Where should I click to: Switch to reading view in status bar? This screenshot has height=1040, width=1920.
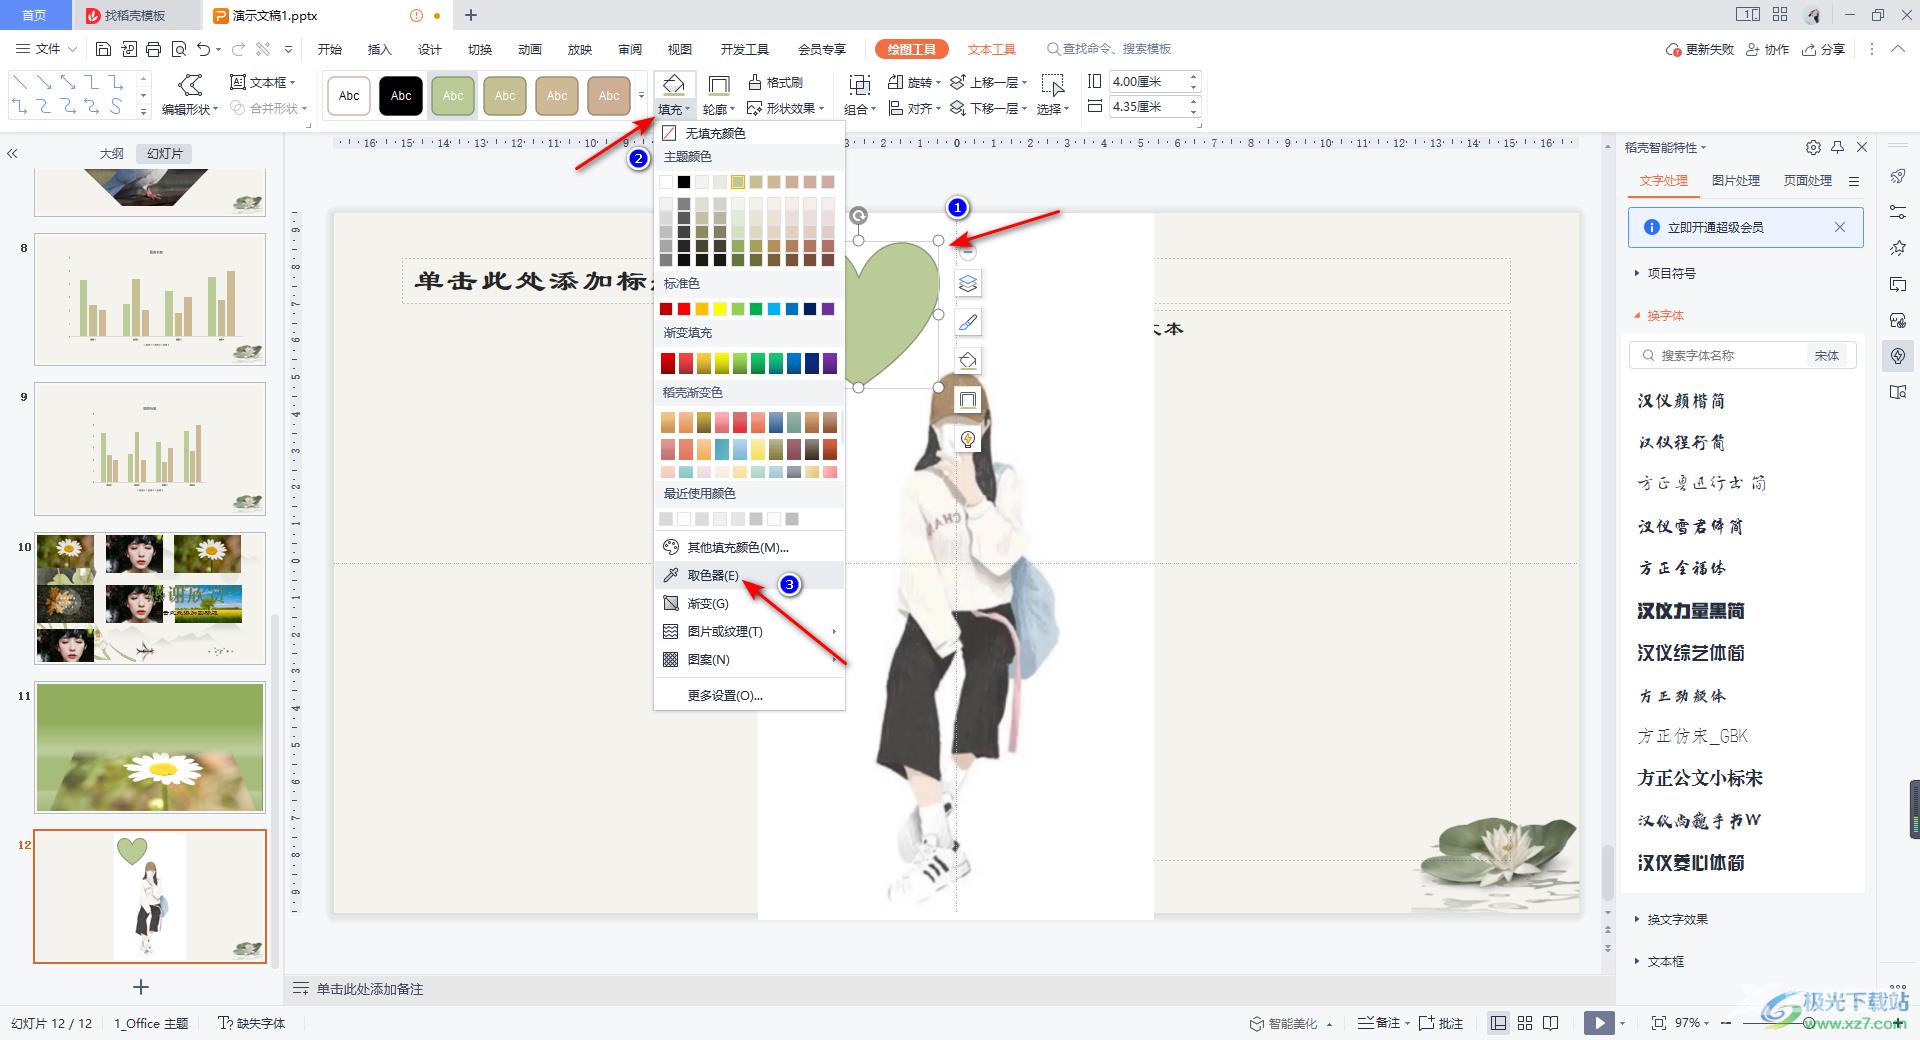tap(1551, 1023)
